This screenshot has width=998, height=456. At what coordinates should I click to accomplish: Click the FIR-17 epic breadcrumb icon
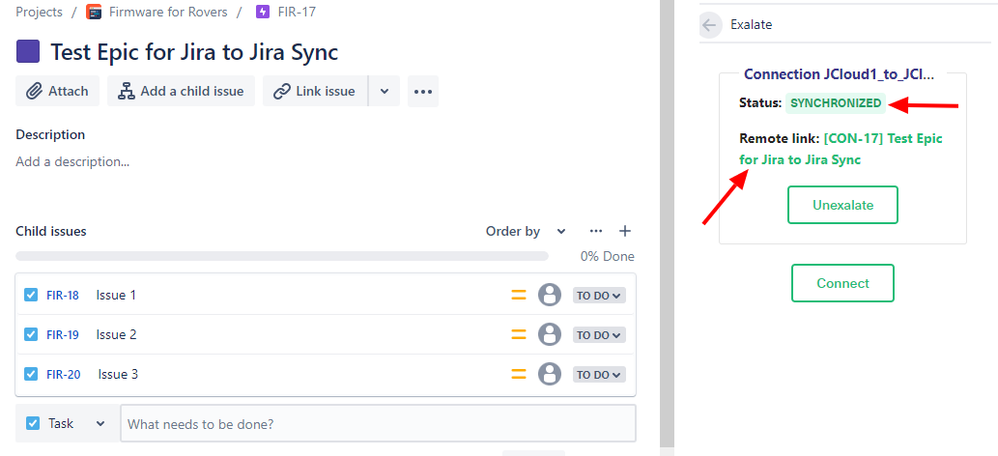(x=262, y=11)
